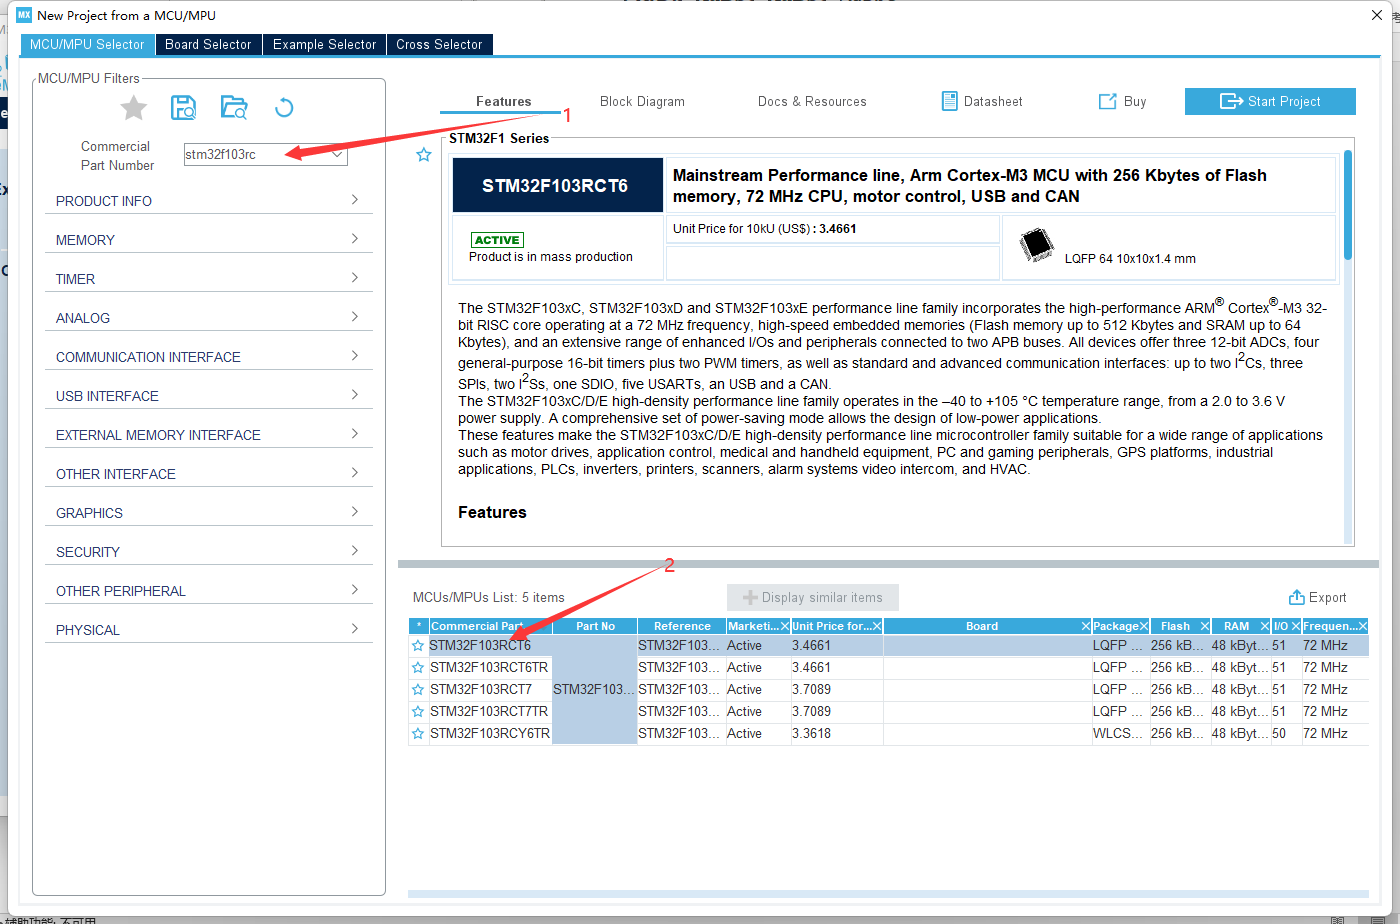
Task: Toggle favorite star for STM32F103RCT7 row
Action: pos(418,690)
